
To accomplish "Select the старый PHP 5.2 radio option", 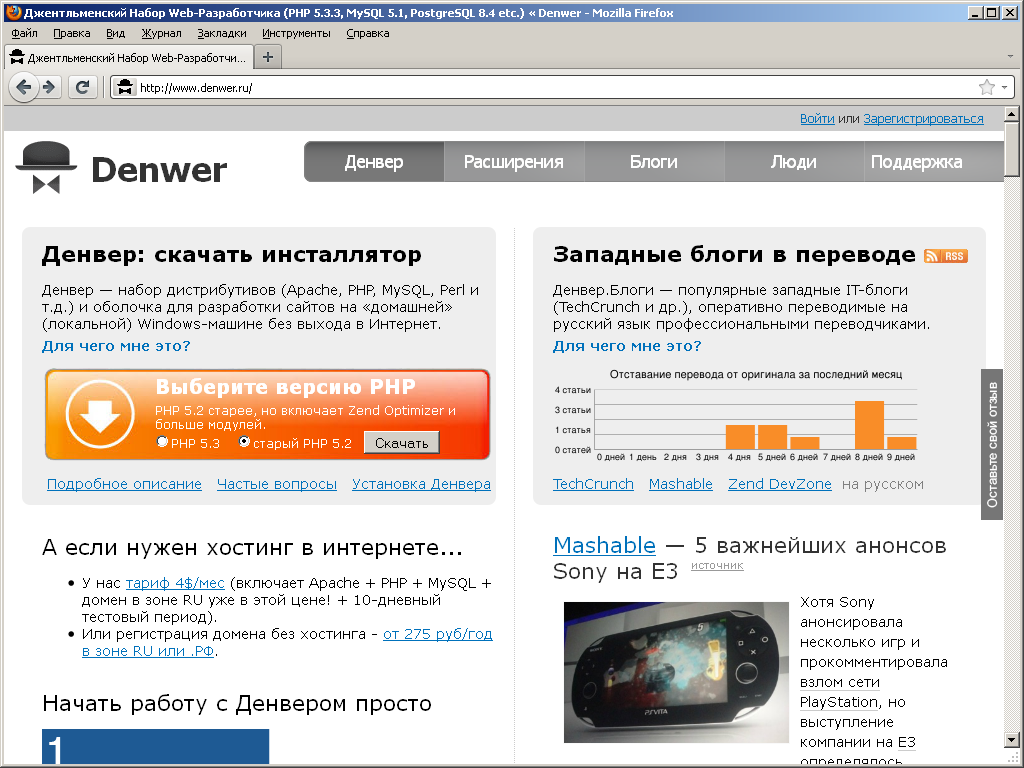I will coord(244,442).
